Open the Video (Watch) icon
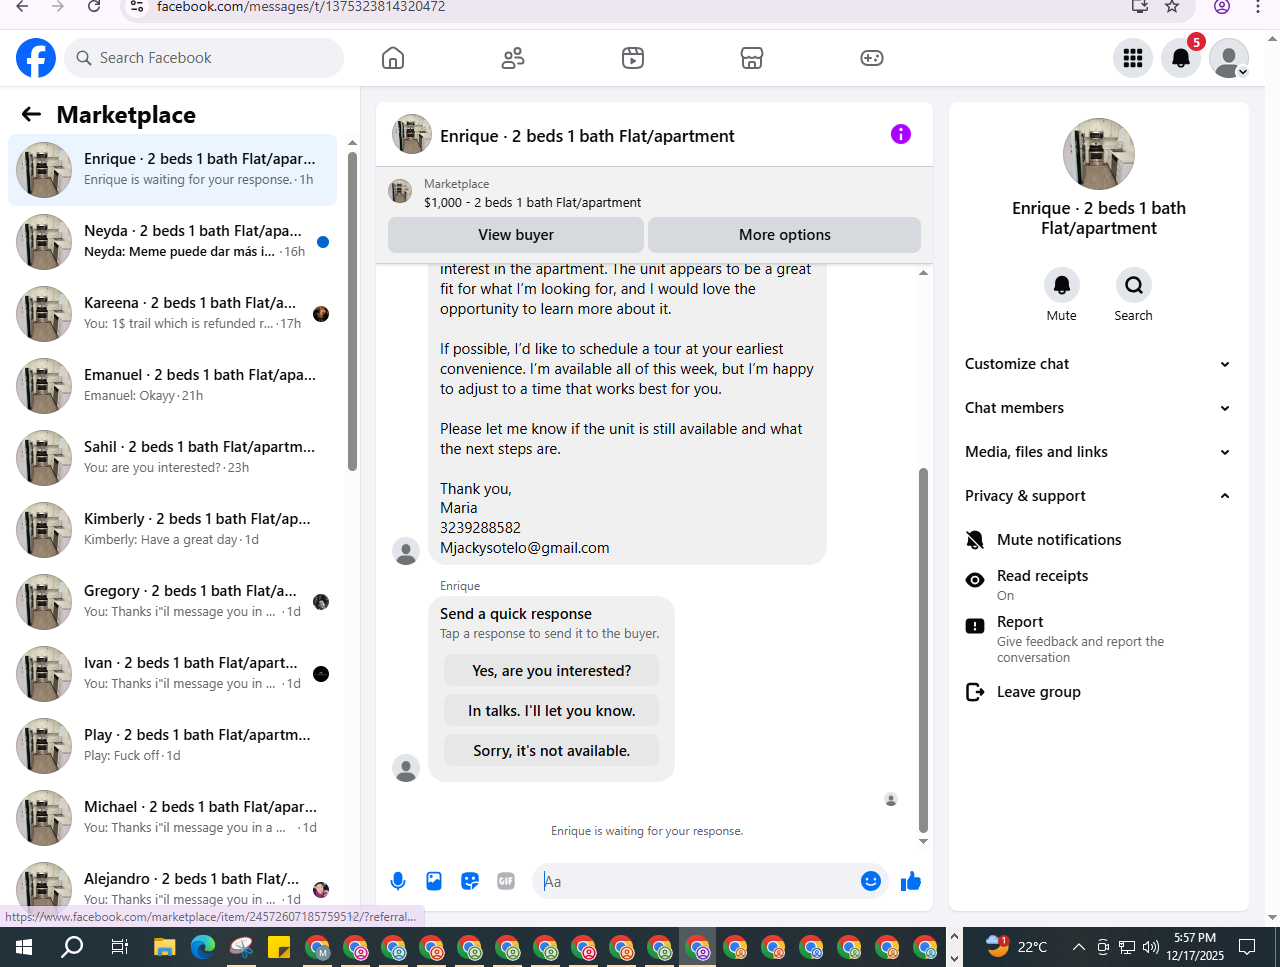 [633, 58]
